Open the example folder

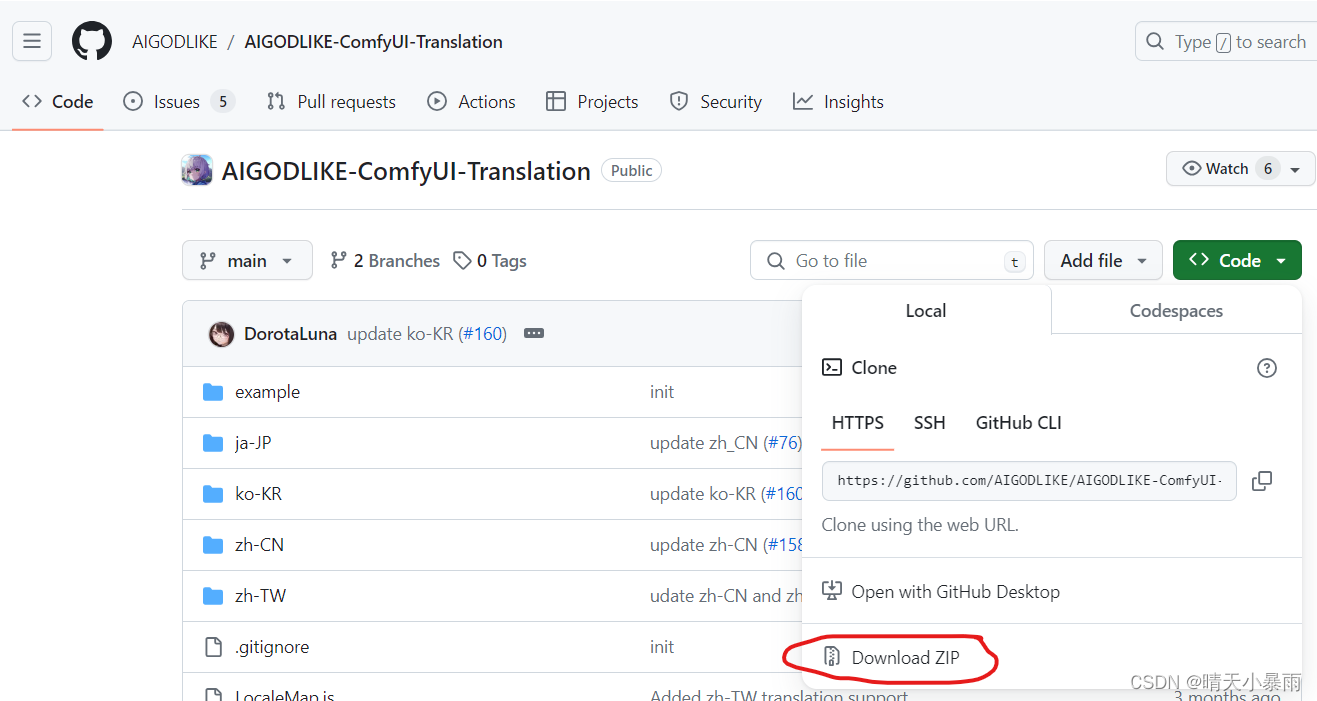pyautogui.click(x=267, y=392)
